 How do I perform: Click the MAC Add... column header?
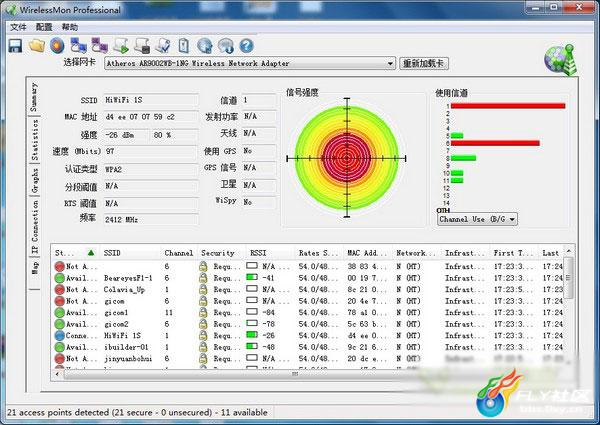pos(368,253)
